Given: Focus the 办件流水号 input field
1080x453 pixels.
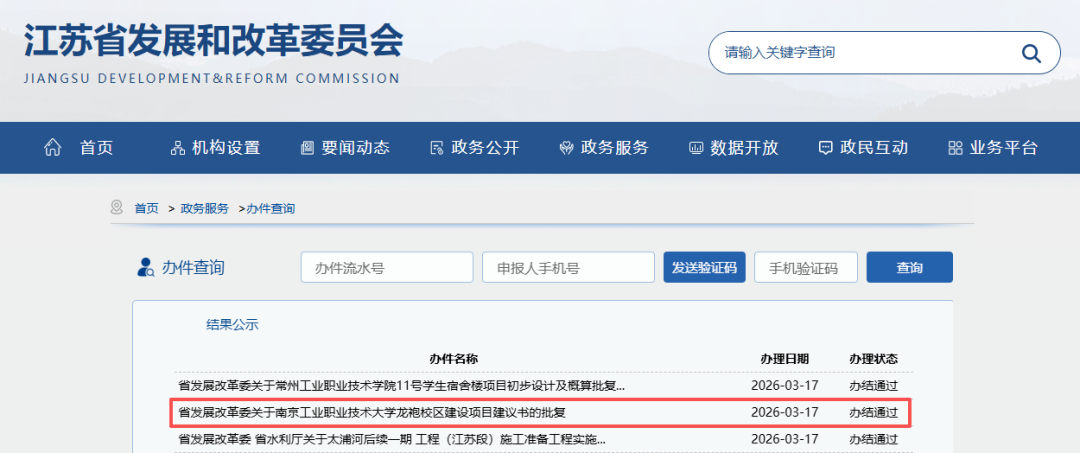Looking at the screenshot, I should (x=387, y=268).
